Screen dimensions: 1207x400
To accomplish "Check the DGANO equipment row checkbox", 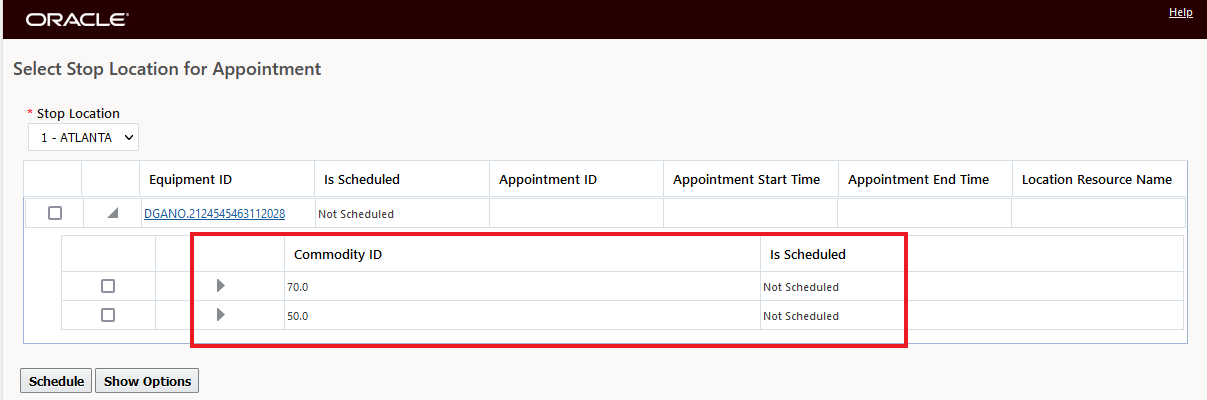I will tap(55, 213).
